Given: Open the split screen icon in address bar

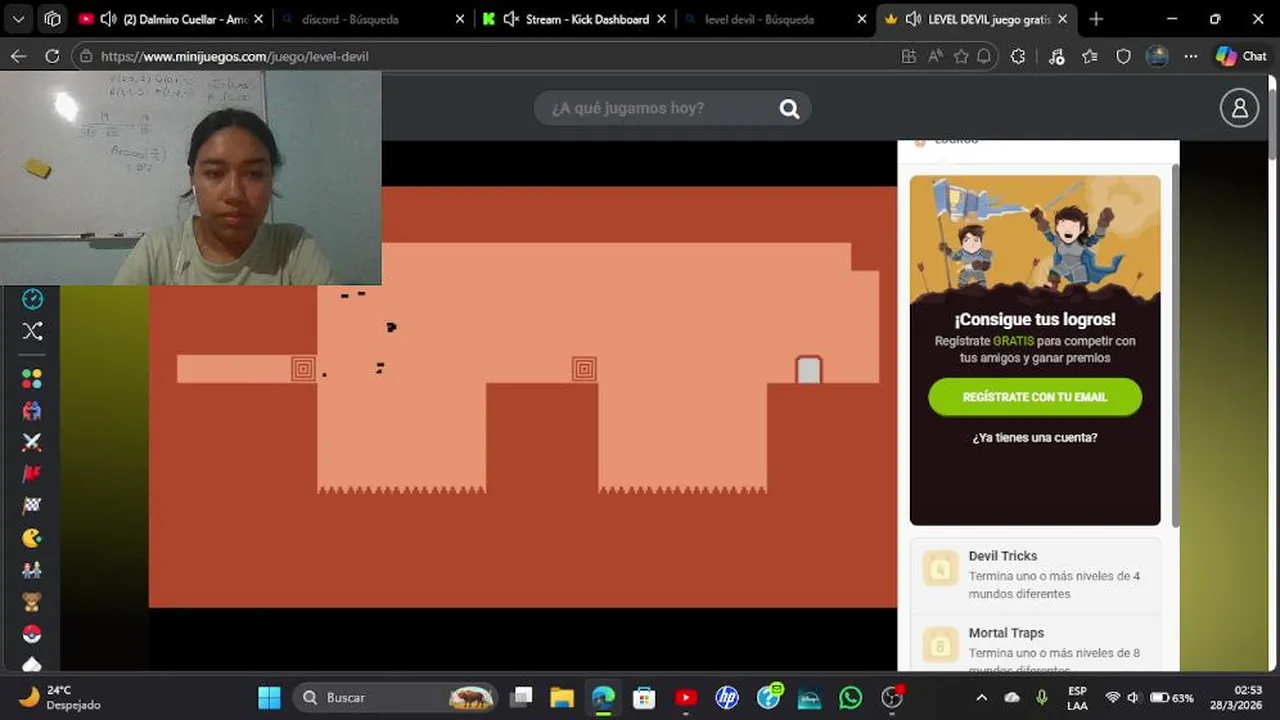Looking at the screenshot, I should (x=909, y=57).
